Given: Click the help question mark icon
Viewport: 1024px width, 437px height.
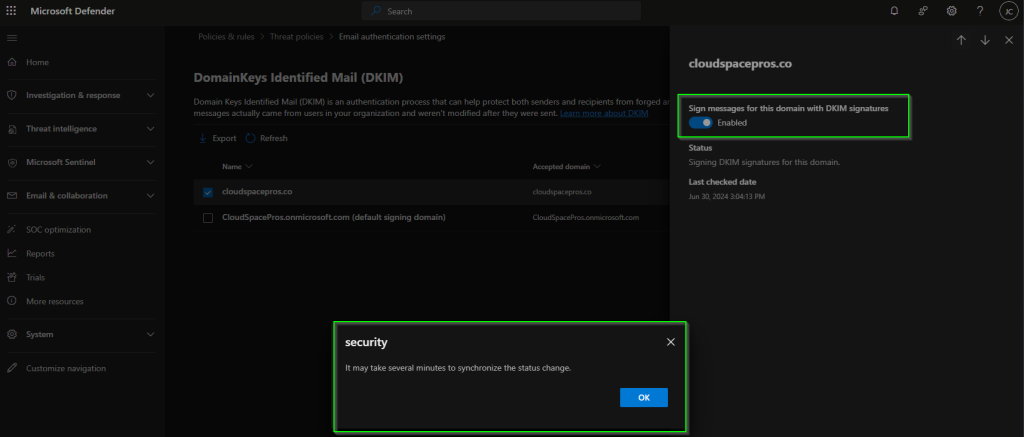Looking at the screenshot, I should [x=980, y=11].
